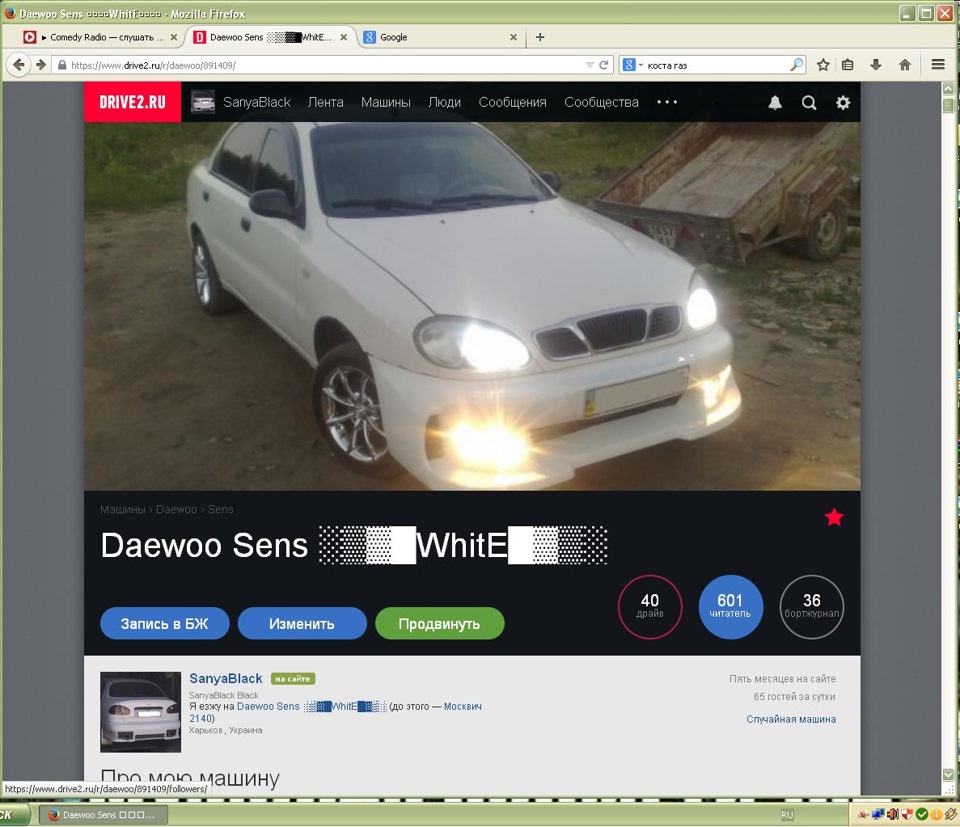Click the search magnifier in search box
The width and height of the screenshot is (960, 827).
pos(797,65)
